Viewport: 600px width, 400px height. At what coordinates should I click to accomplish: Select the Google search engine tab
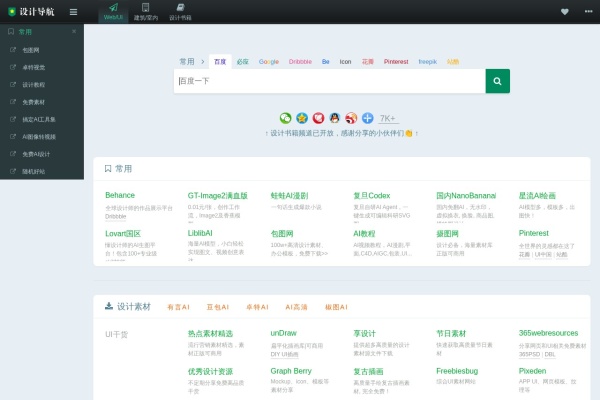(x=269, y=62)
